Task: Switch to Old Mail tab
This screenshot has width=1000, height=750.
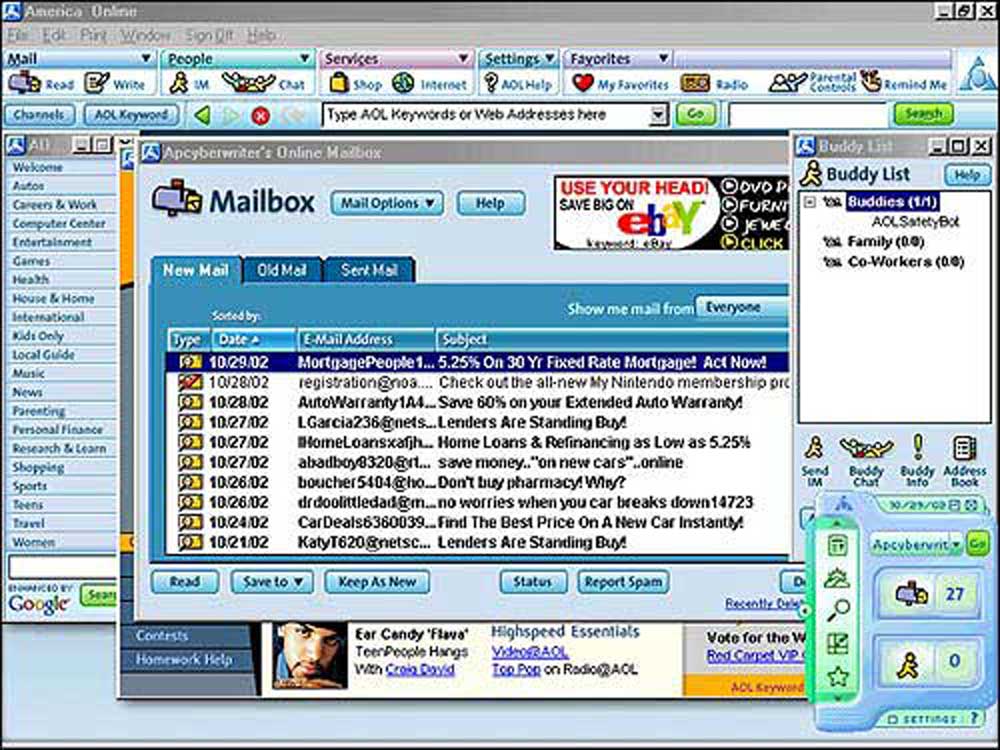Action: pyautogui.click(x=282, y=270)
